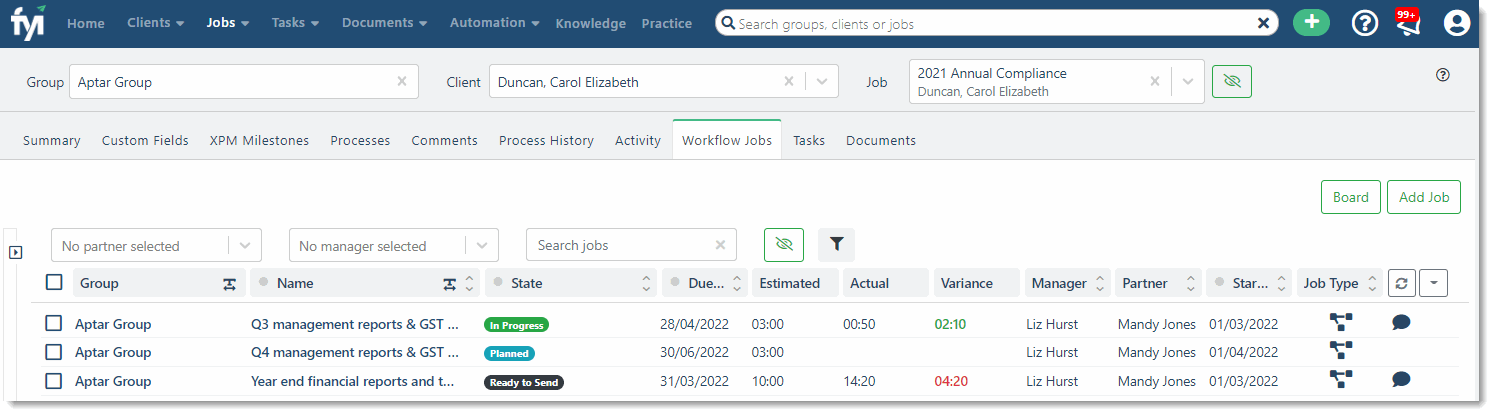Expand the Client dropdown arrow

[822, 82]
